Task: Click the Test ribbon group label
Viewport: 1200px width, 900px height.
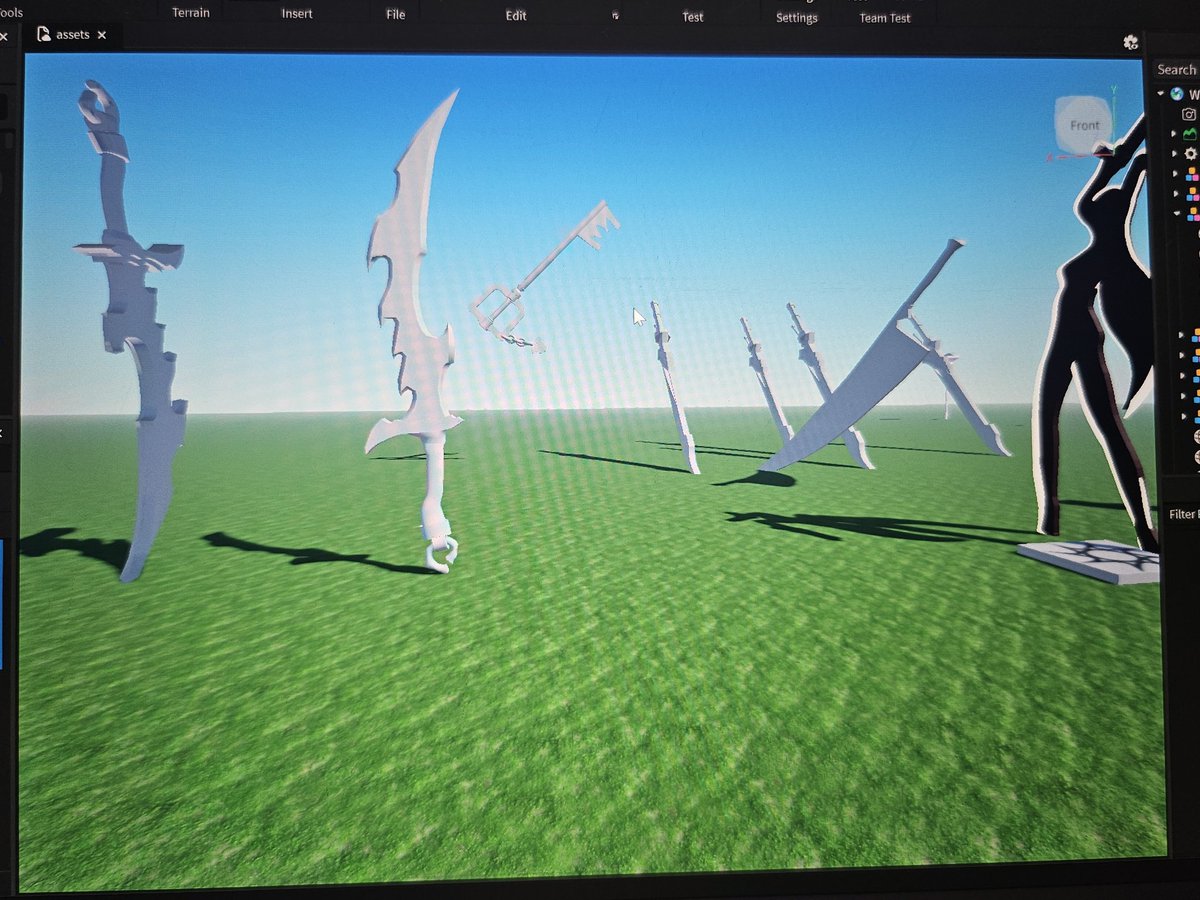Action: (x=693, y=17)
